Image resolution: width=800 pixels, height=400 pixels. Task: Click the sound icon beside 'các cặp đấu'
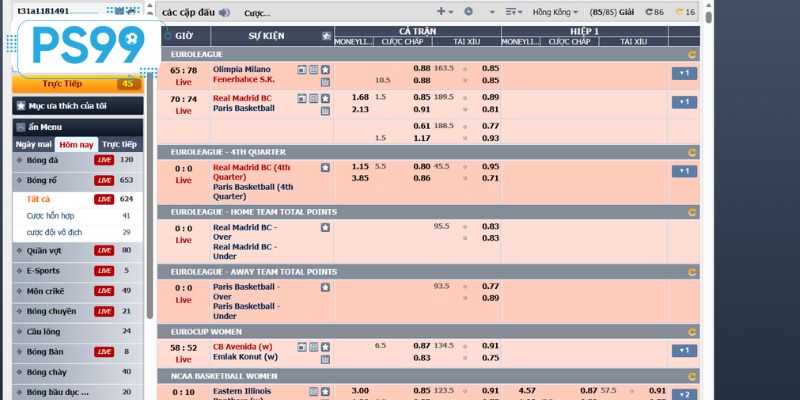224,13
